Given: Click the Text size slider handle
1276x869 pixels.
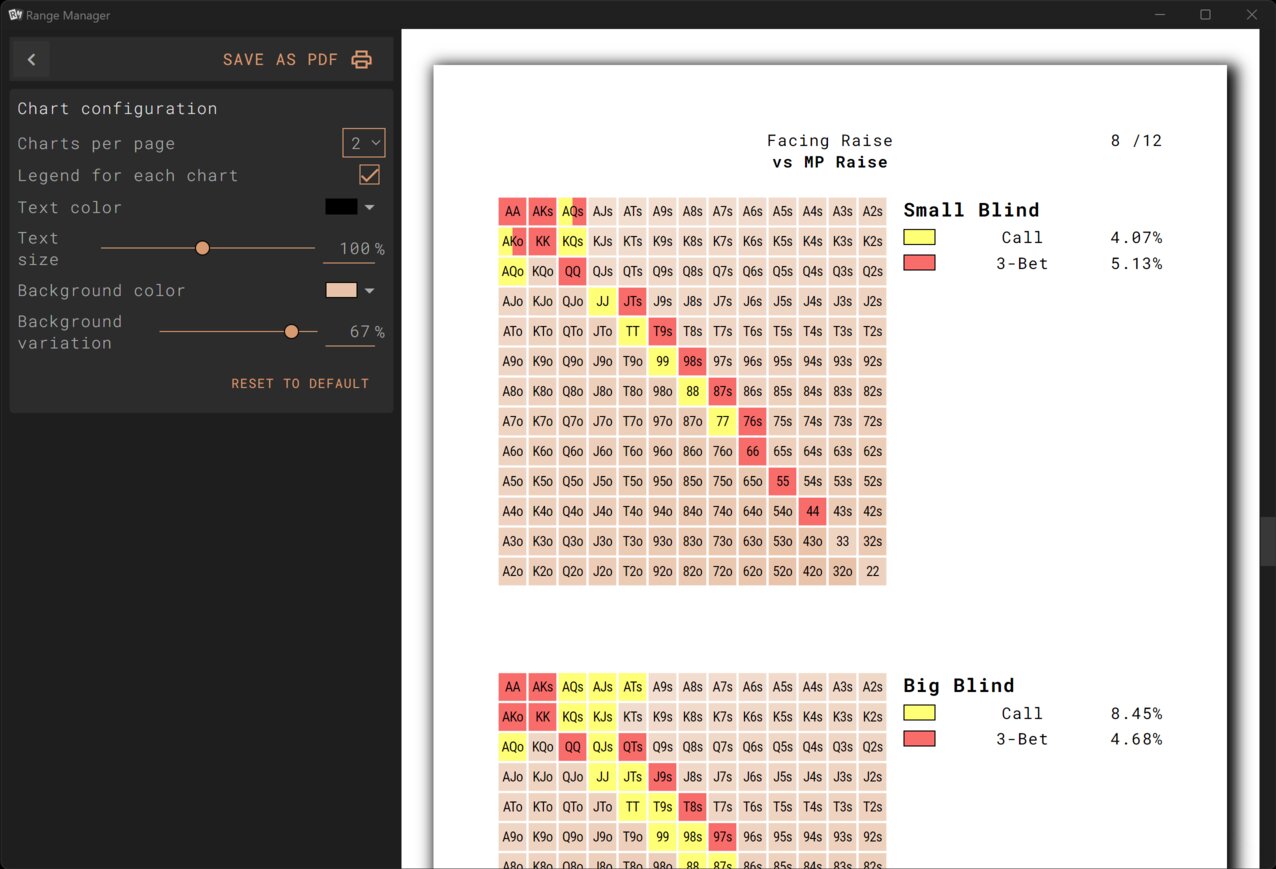Looking at the screenshot, I should 202,248.
